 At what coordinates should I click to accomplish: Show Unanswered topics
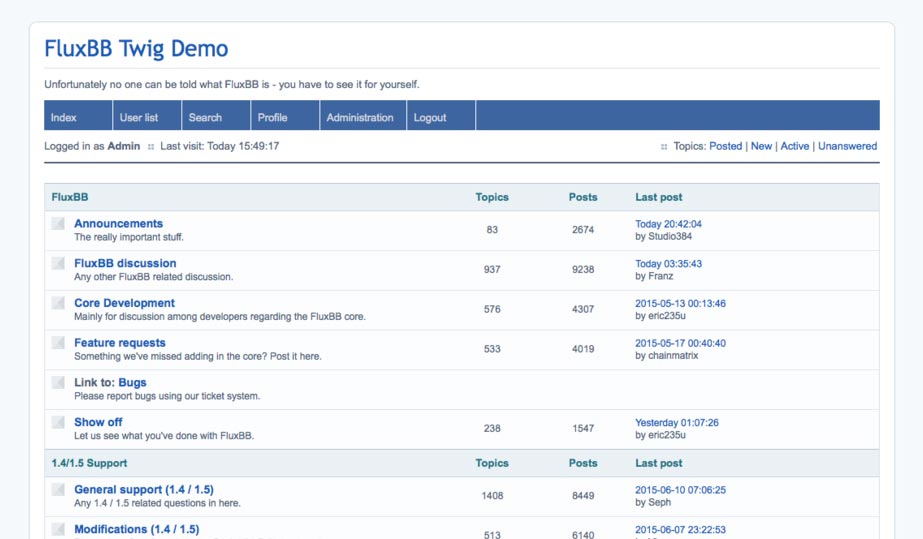[x=847, y=146]
